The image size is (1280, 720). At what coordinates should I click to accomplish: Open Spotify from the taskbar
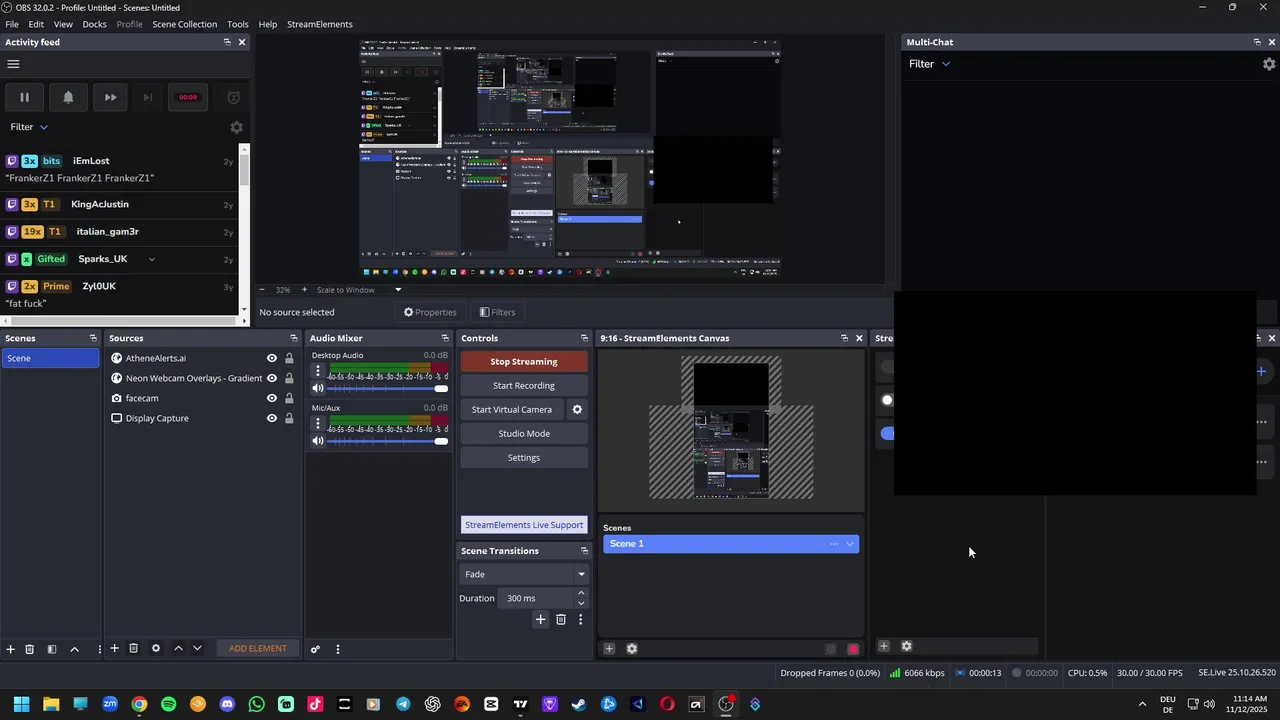pos(168,704)
